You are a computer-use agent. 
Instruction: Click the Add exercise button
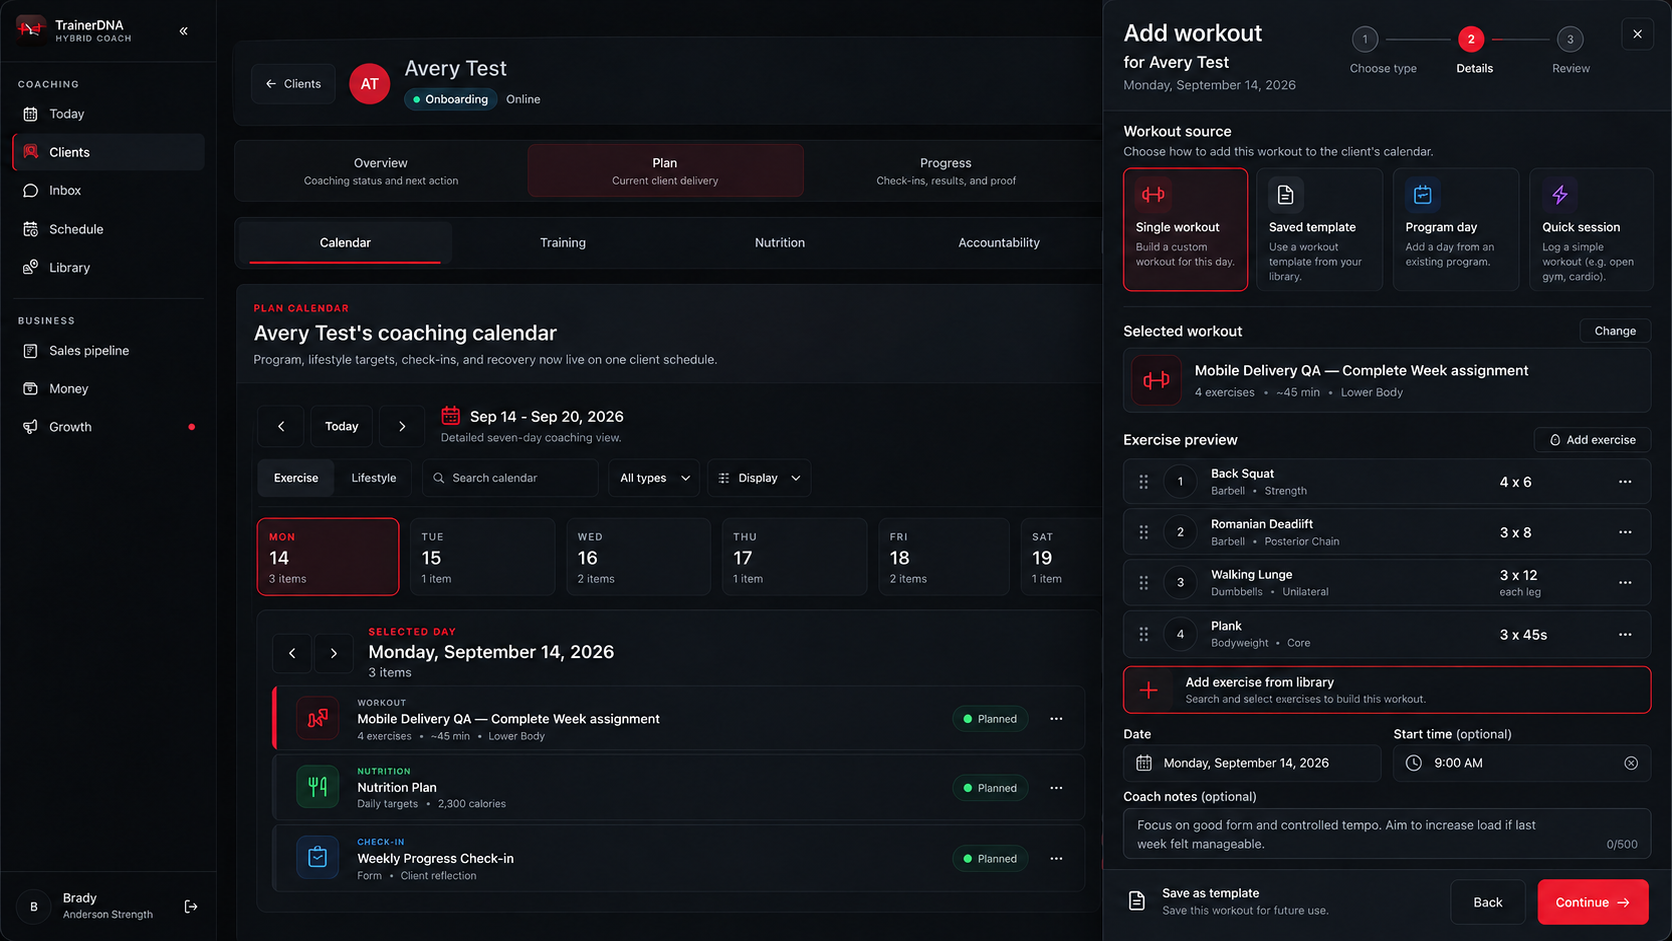click(x=1592, y=440)
